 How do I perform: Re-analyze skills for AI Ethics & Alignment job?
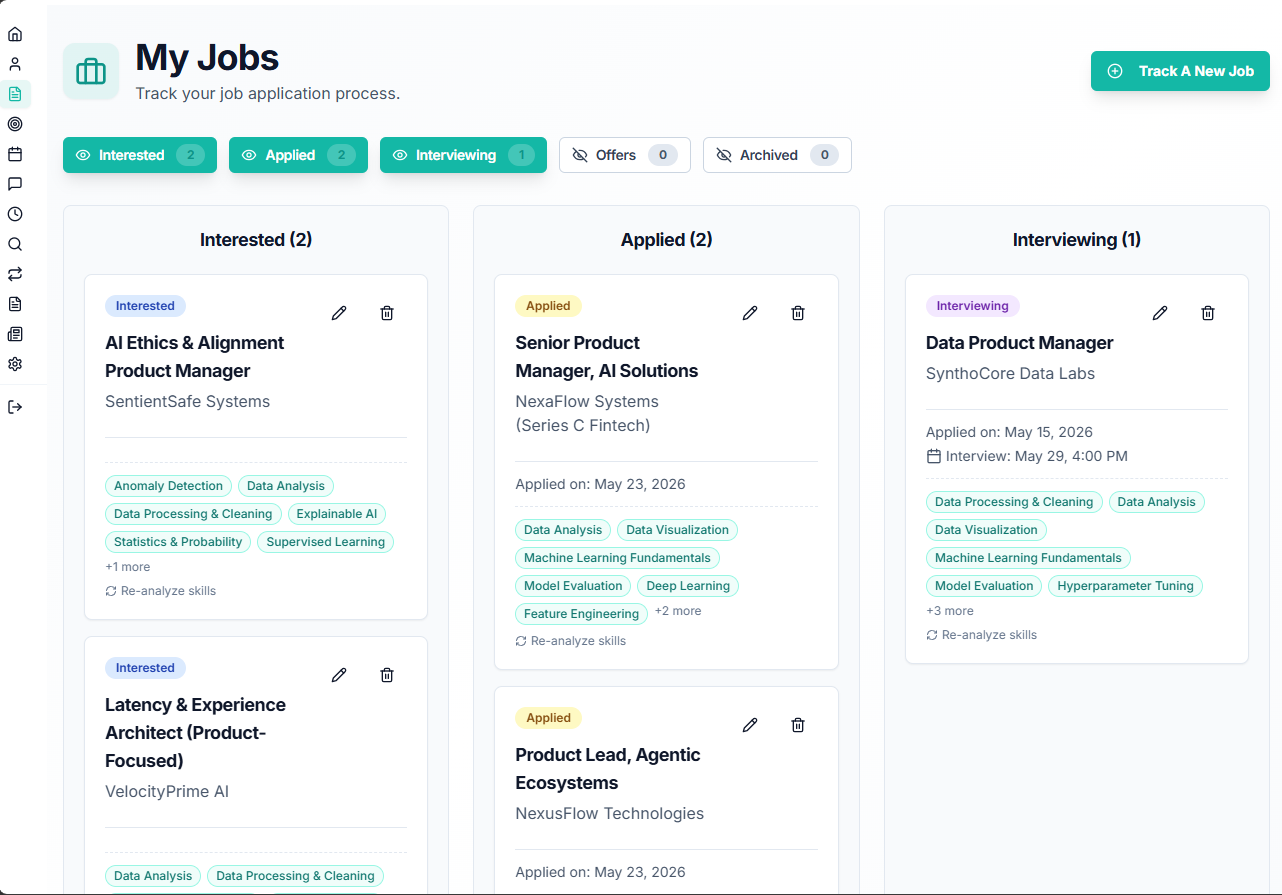coord(161,591)
